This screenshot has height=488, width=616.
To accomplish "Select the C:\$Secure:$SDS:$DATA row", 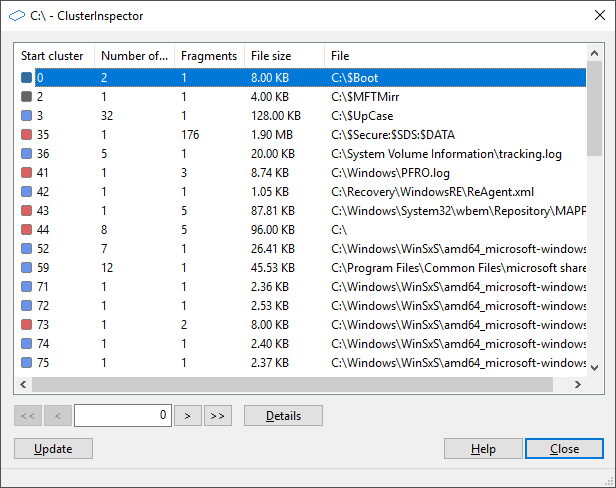I will pos(301,134).
